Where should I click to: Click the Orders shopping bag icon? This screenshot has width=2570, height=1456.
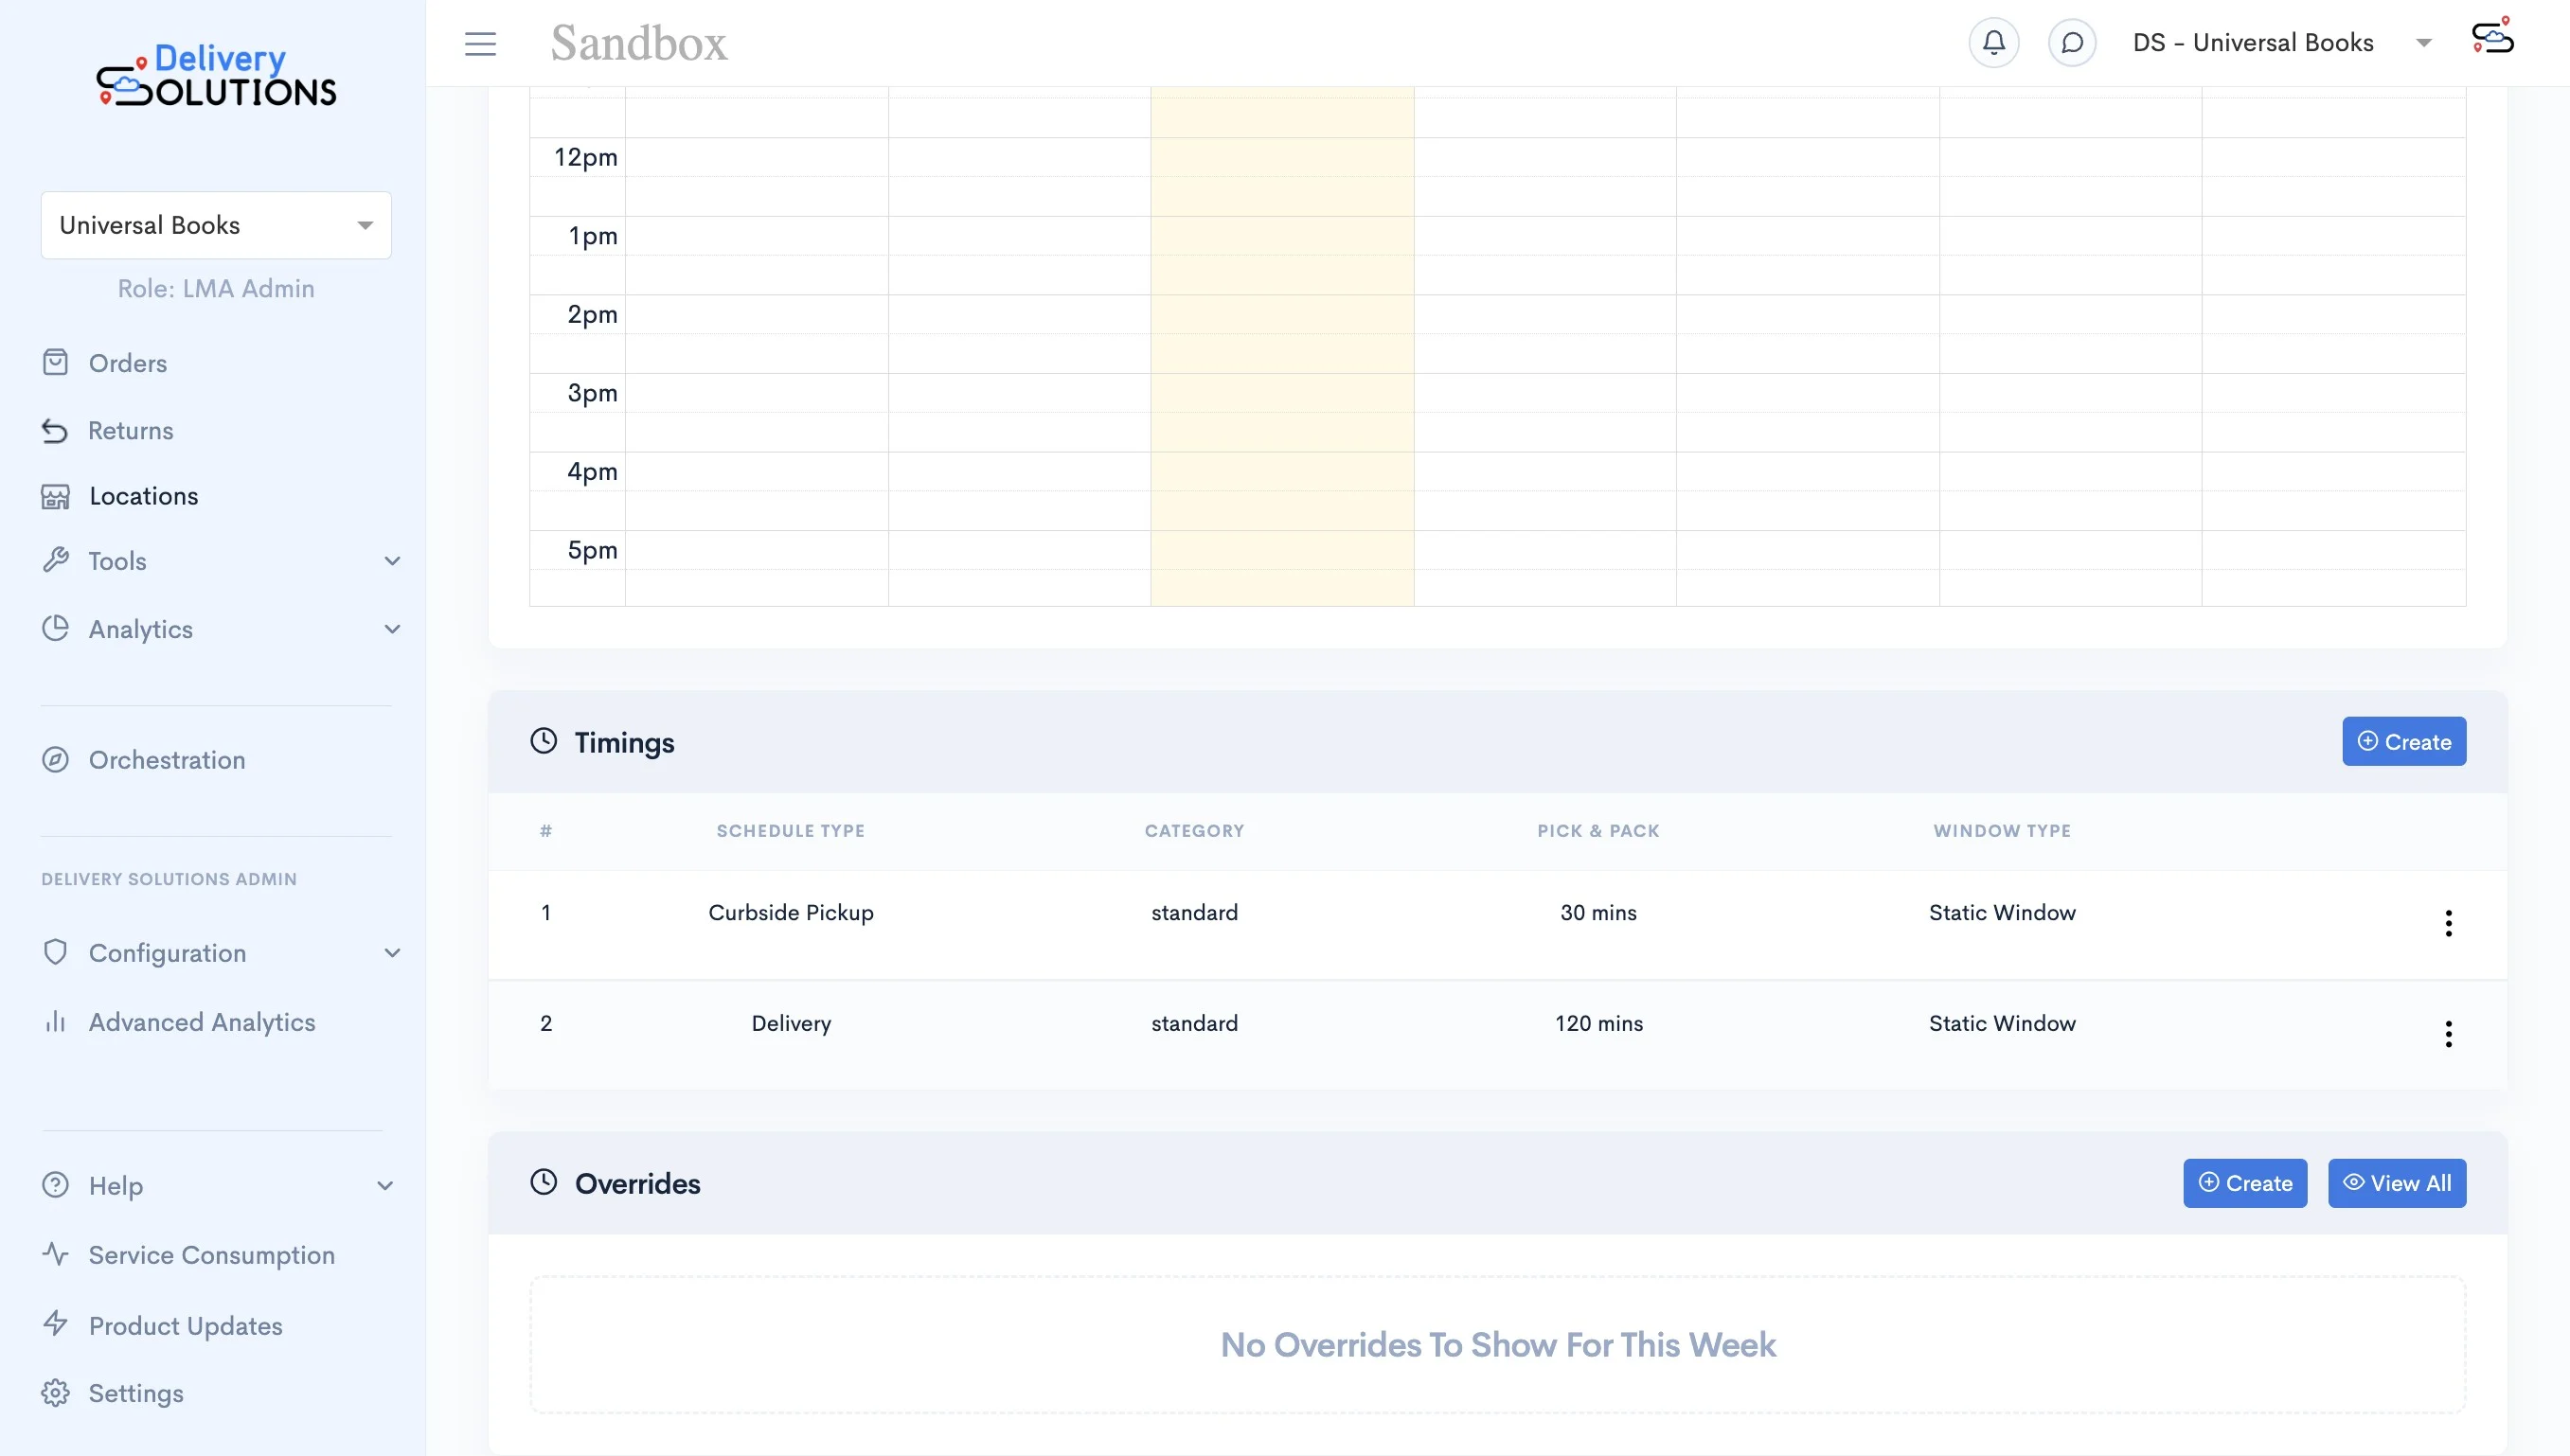click(x=55, y=362)
